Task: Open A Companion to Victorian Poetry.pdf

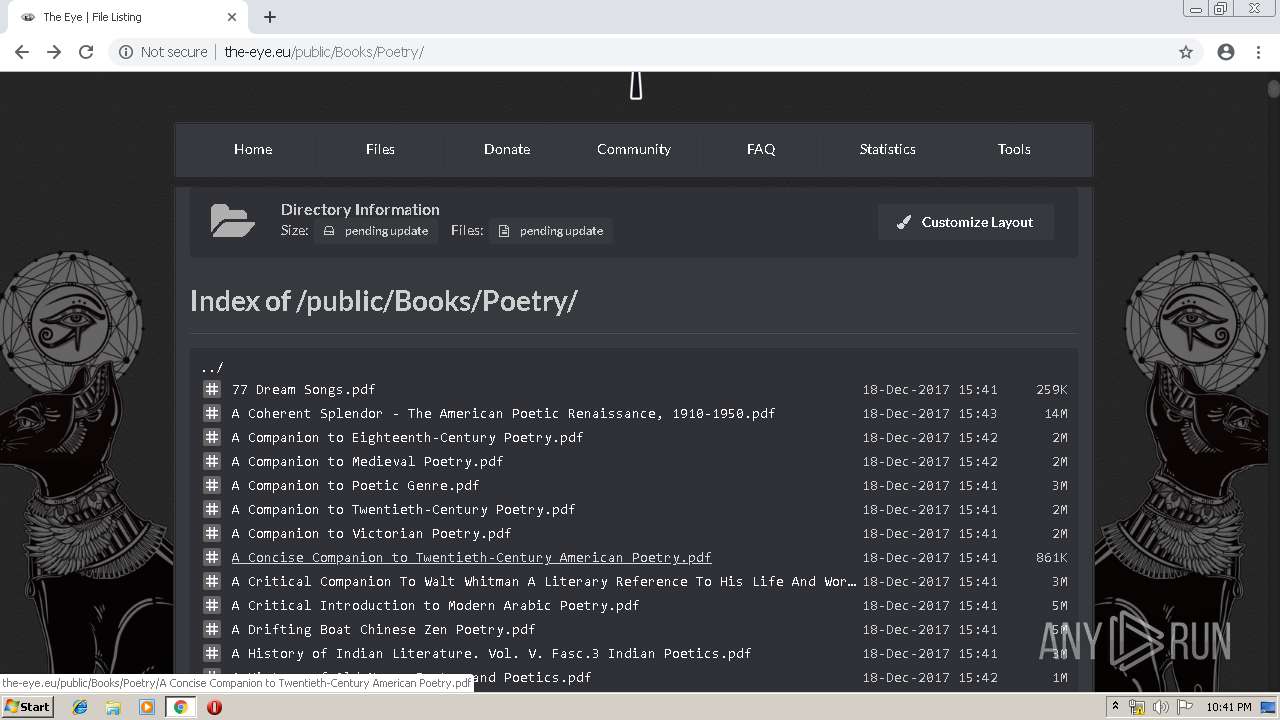Action: click(x=371, y=533)
